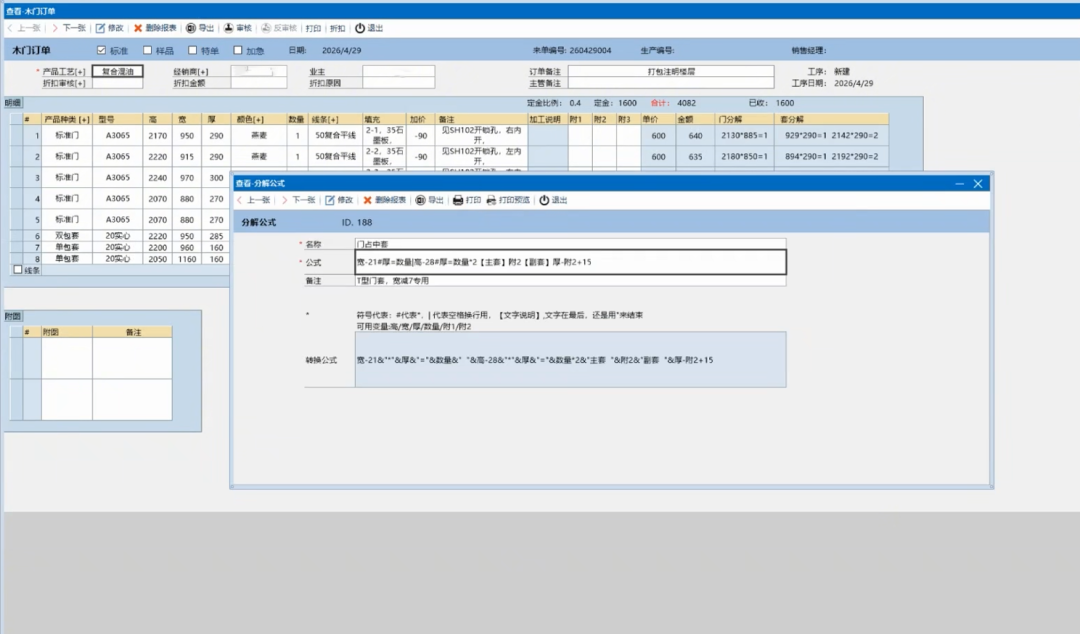Click the 业主 input field
This screenshot has height=634, width=1080.
[399, 71]
